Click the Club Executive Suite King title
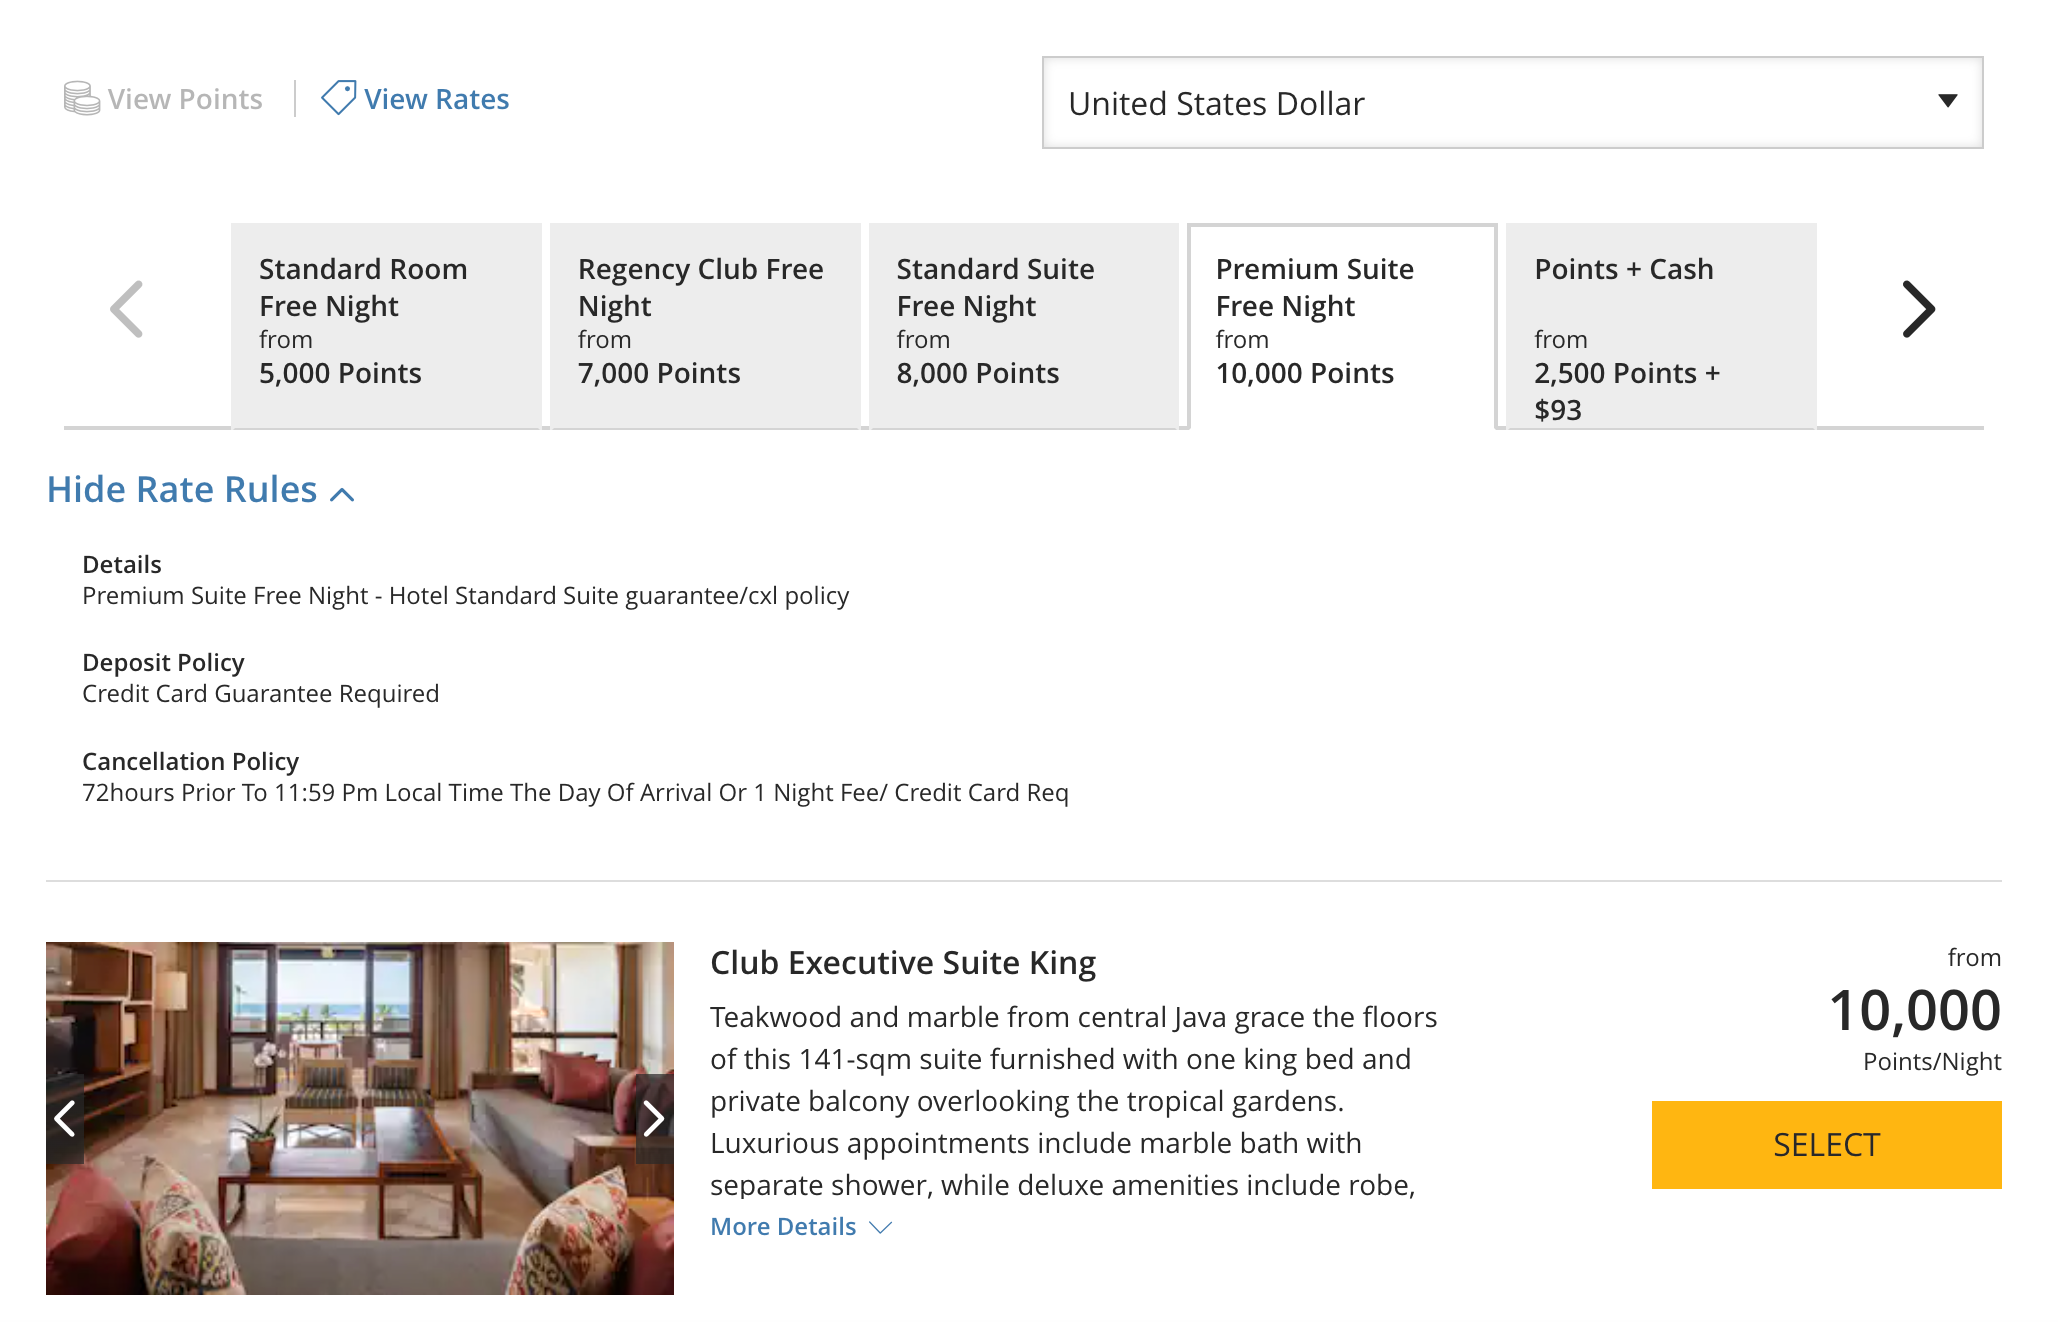 [x=902, y=962]
